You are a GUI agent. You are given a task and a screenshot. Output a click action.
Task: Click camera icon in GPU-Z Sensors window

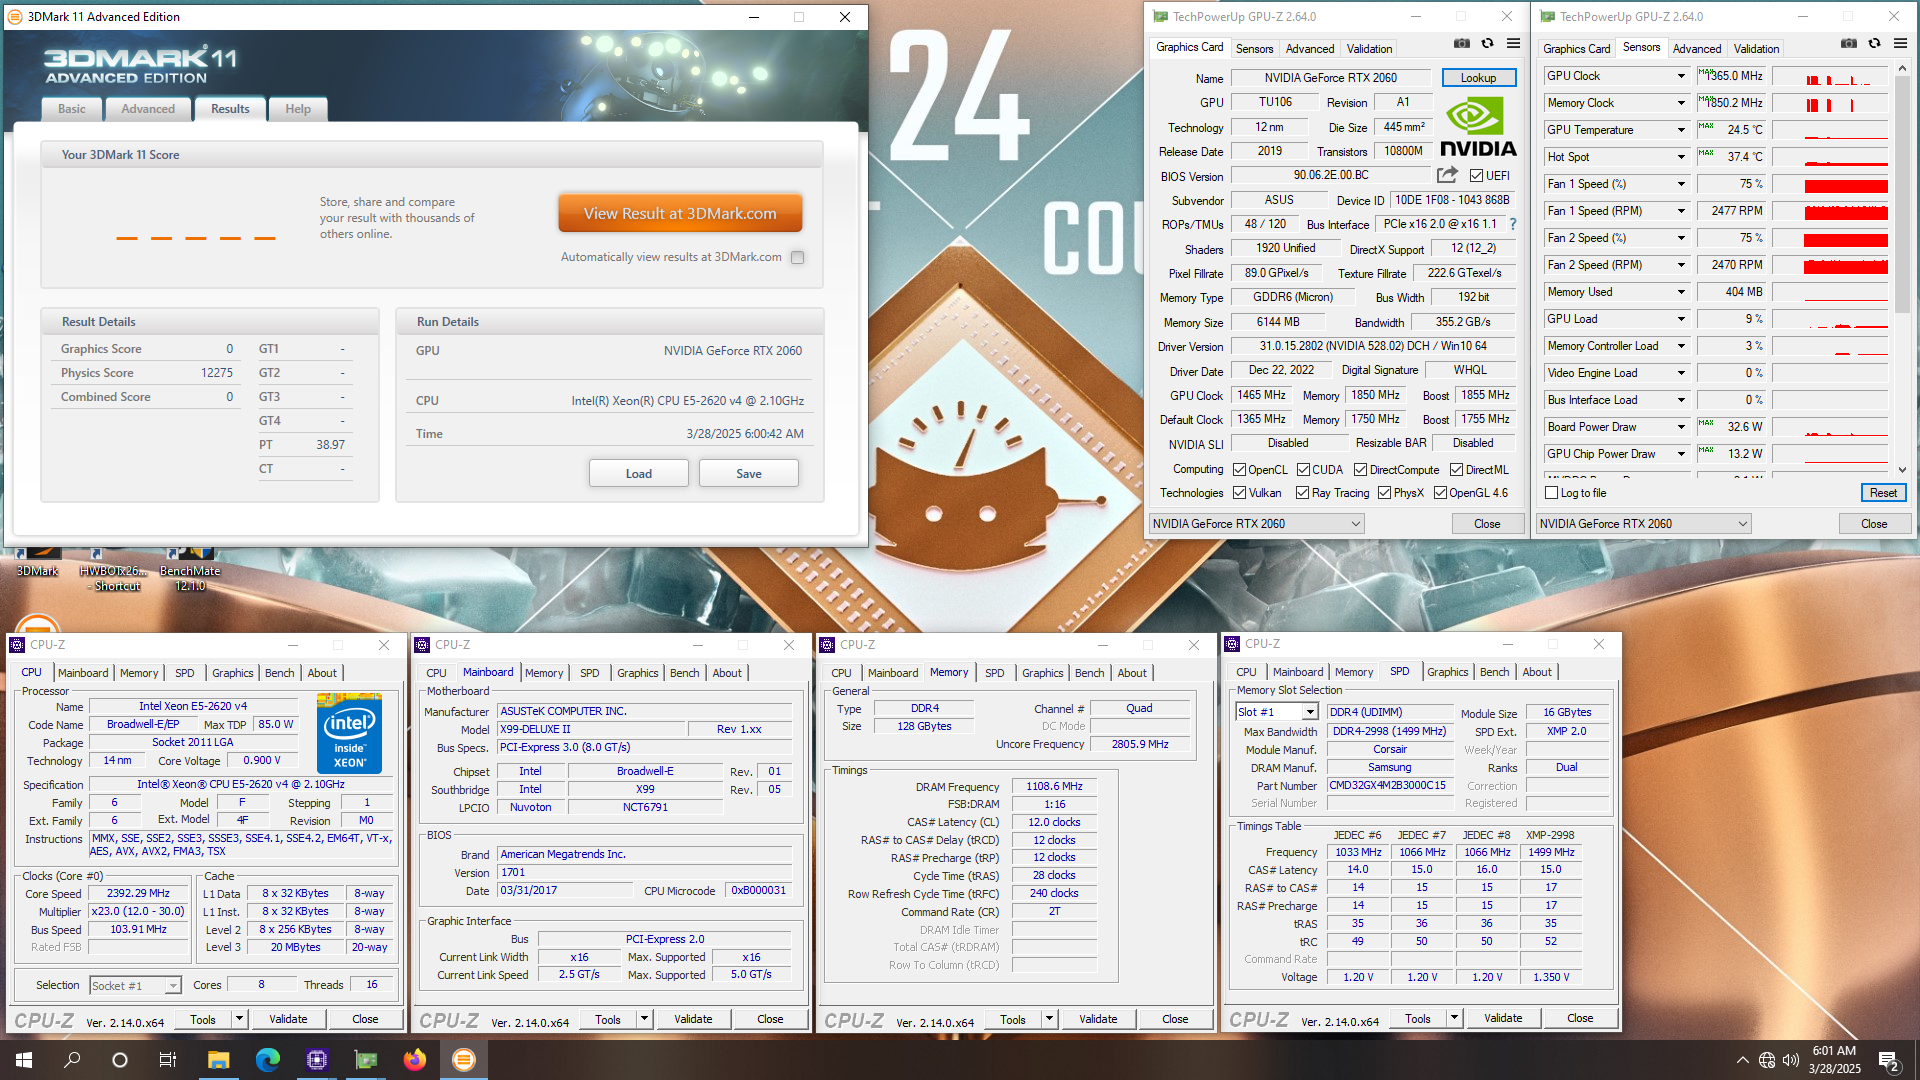[1849, 44]
